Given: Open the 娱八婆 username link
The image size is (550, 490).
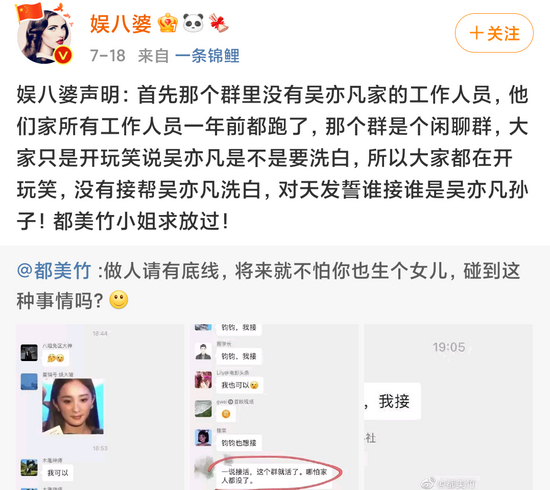Looking at the screenshot, I should pos(121,24).
